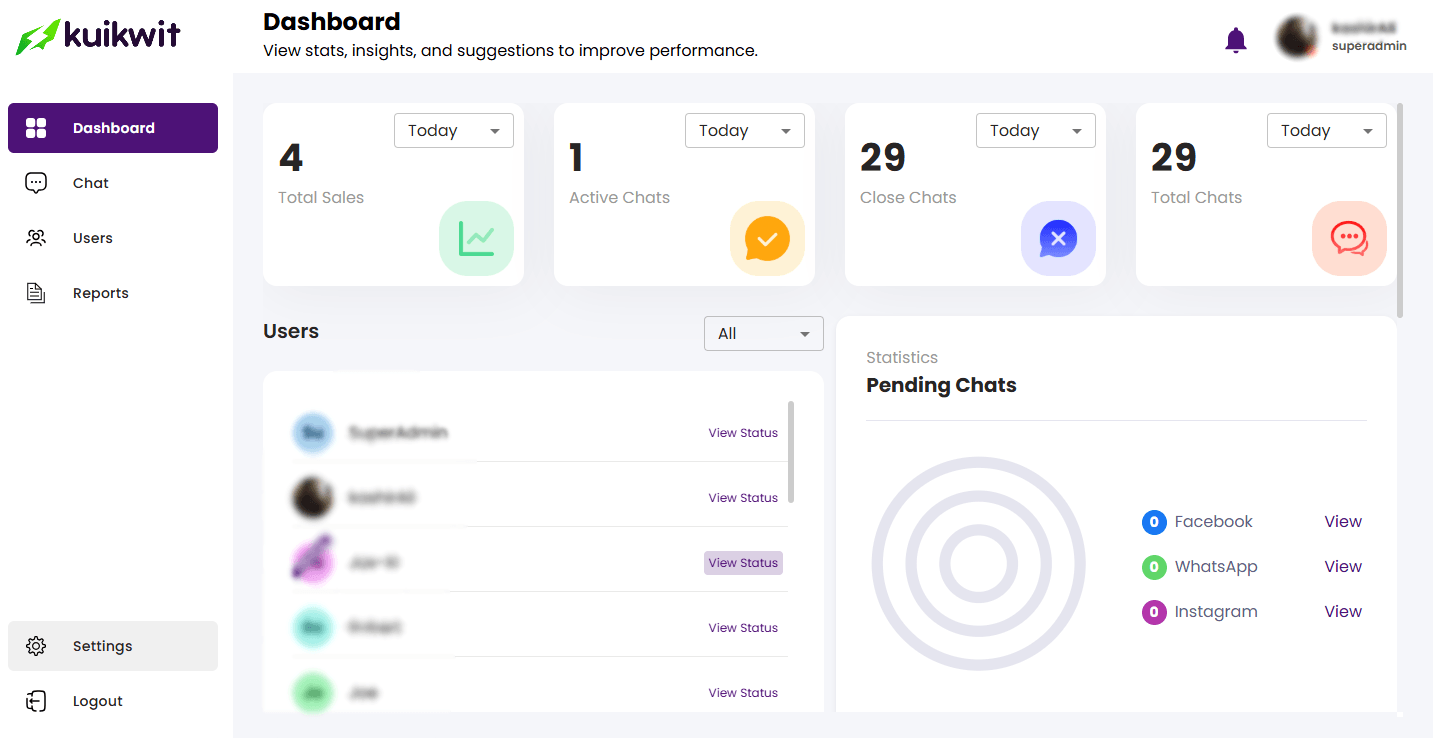Go to Chat in the sidebar
The height and width of the screenshot is (738, 1433).
coord(90,183)
